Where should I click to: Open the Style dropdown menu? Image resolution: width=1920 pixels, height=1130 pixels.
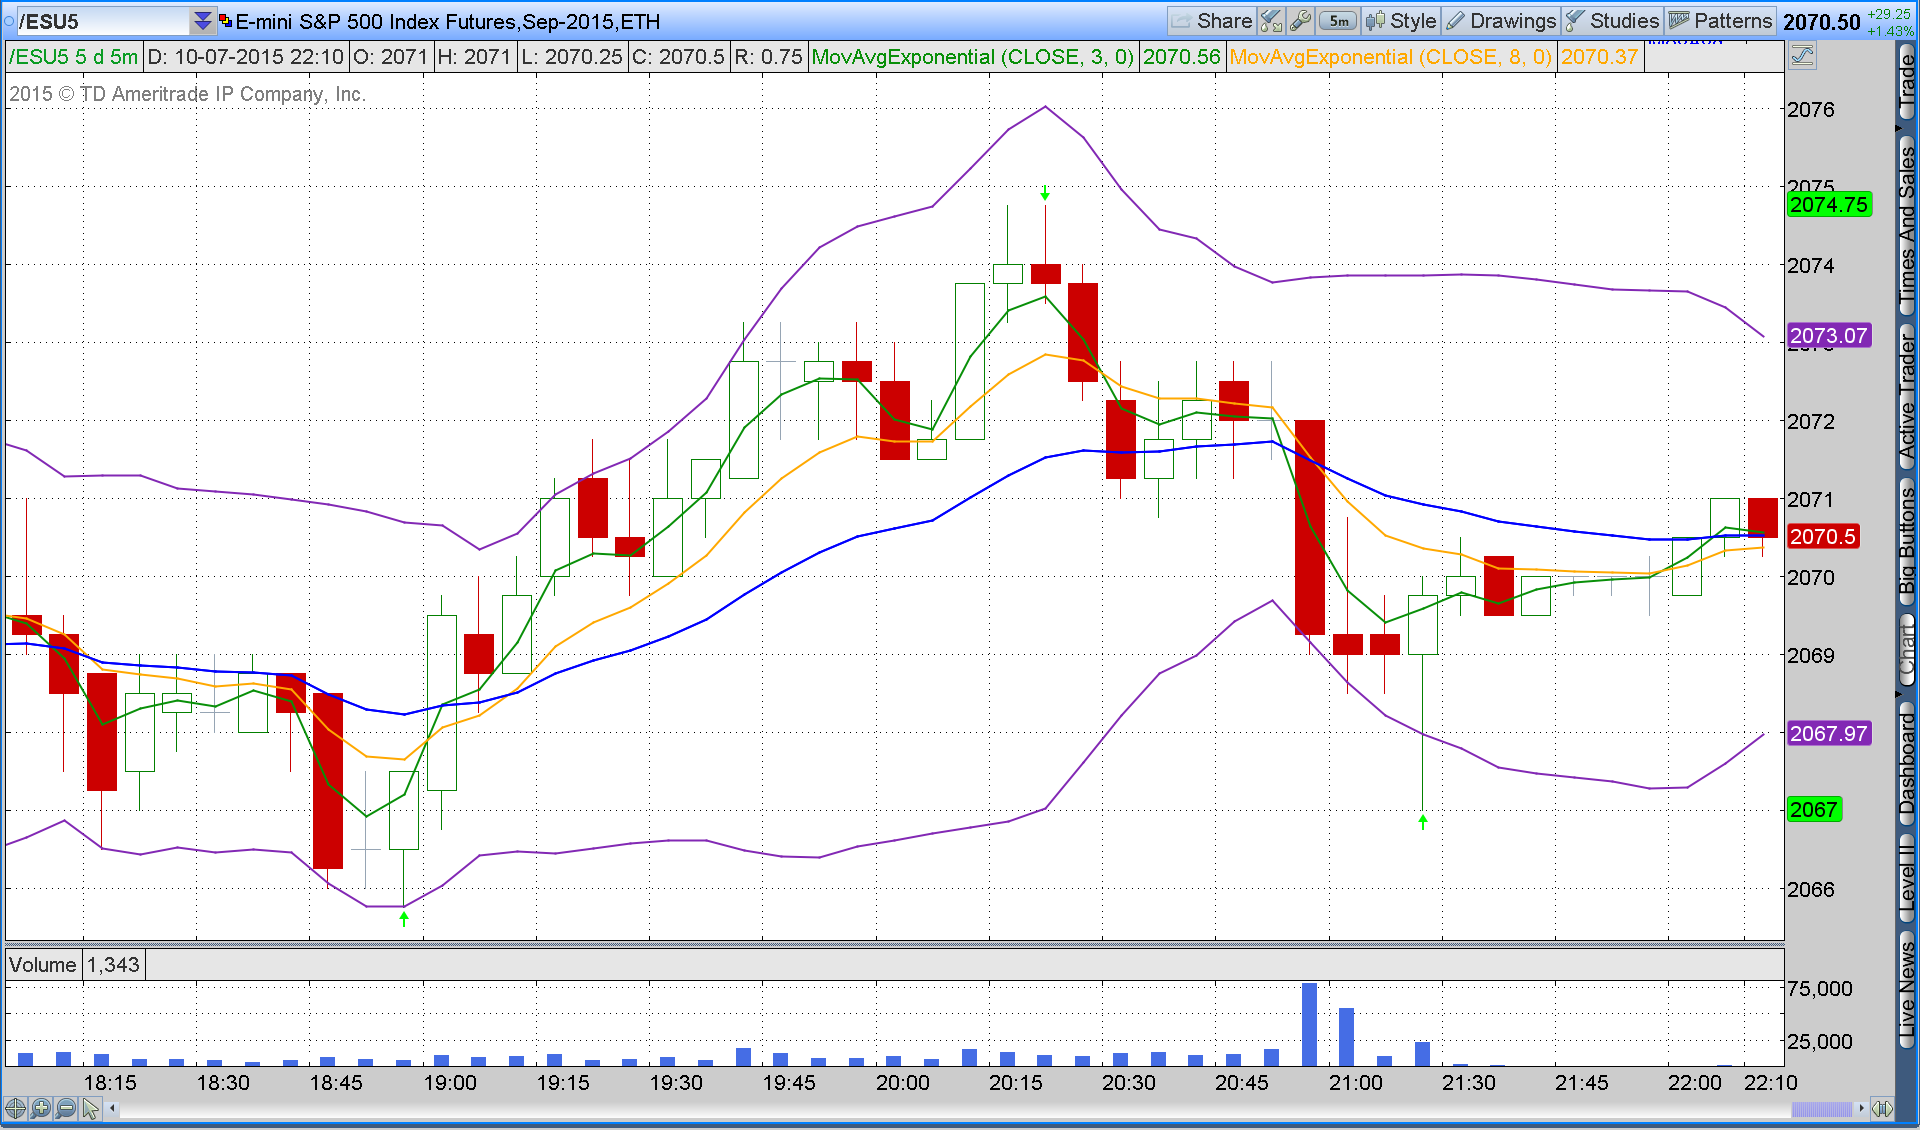tap(1401, 21)
